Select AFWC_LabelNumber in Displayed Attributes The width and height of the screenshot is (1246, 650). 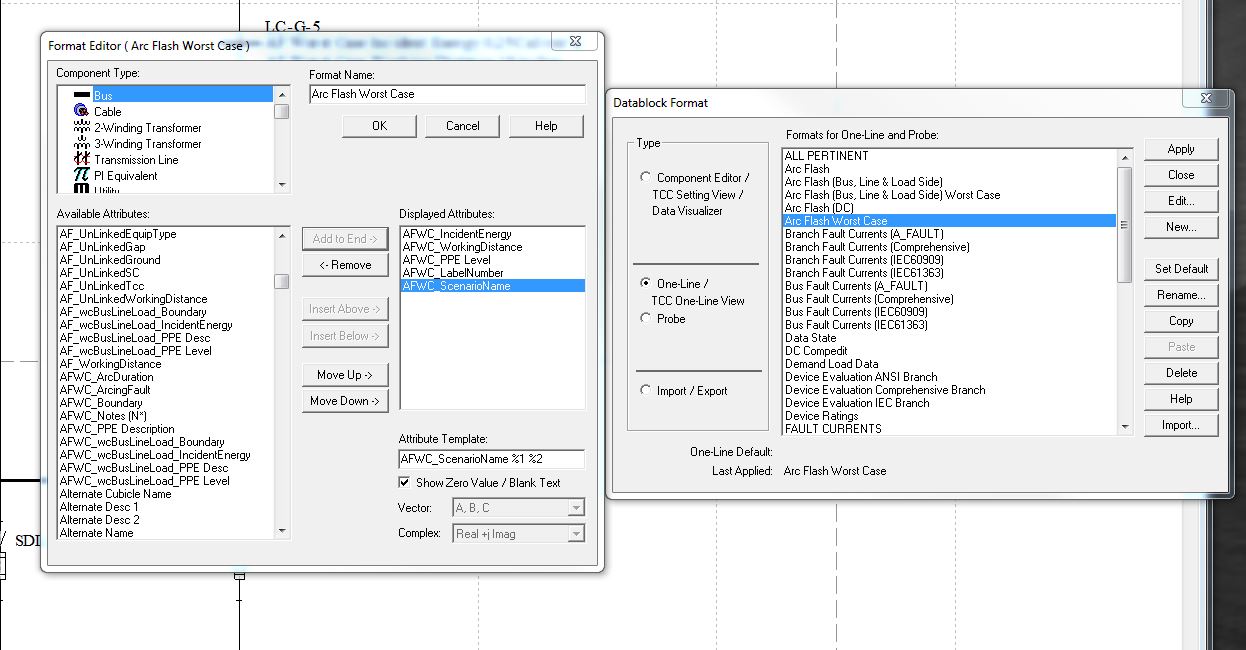pos(492,273)
